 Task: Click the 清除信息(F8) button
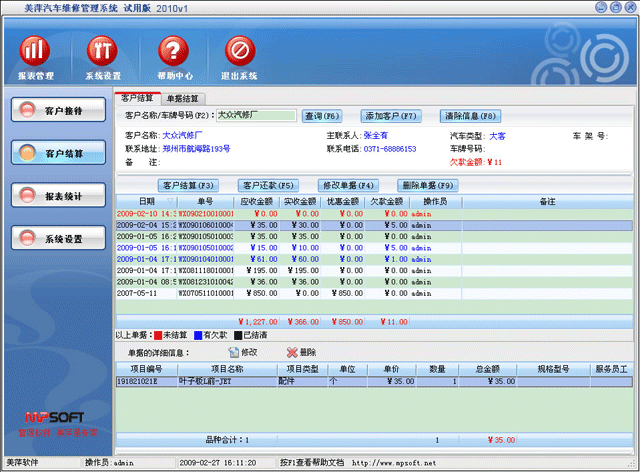click(470, 116)
